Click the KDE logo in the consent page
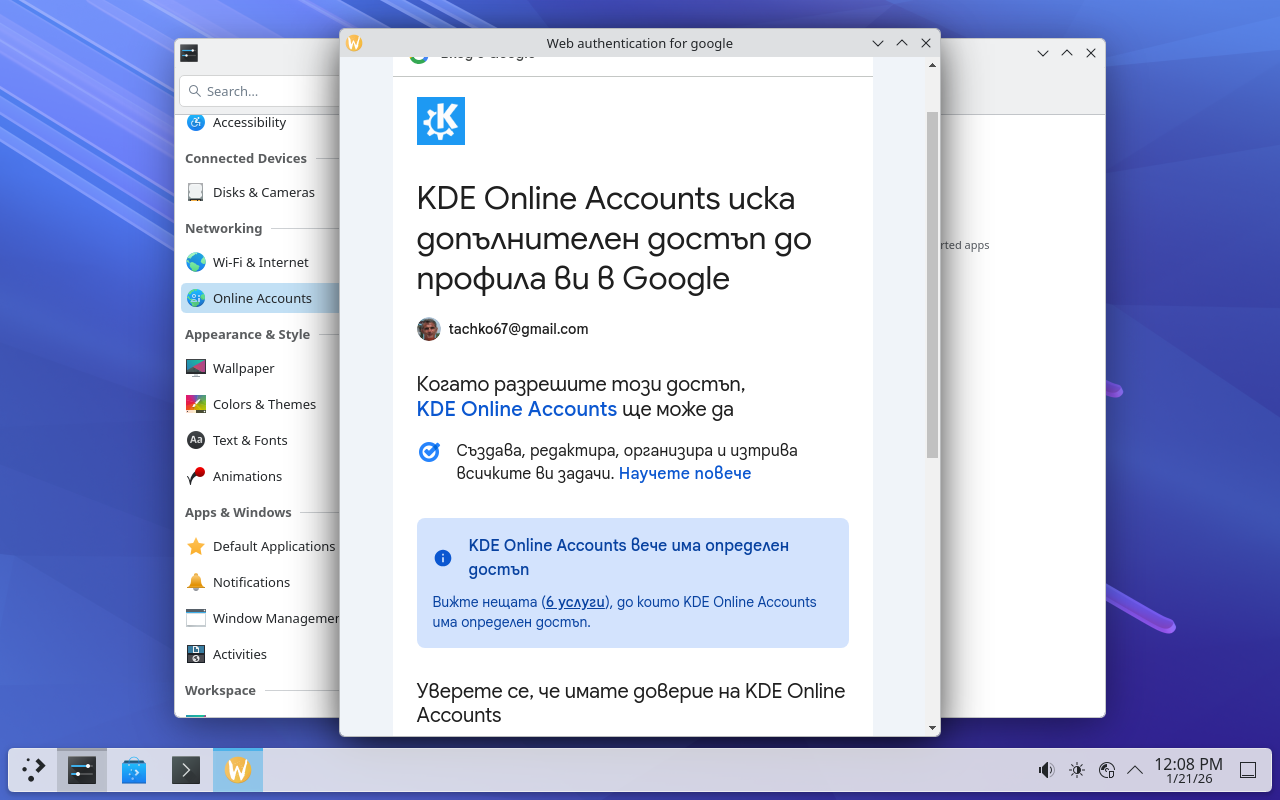The image size is (1280, 800). tap(440, 121)
